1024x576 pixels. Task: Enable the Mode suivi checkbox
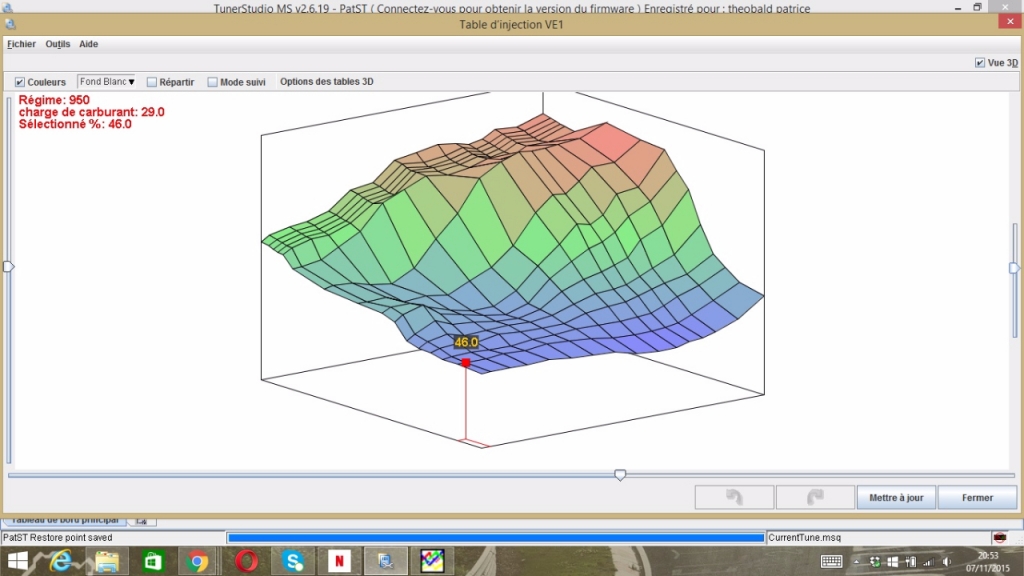[212, 82]
